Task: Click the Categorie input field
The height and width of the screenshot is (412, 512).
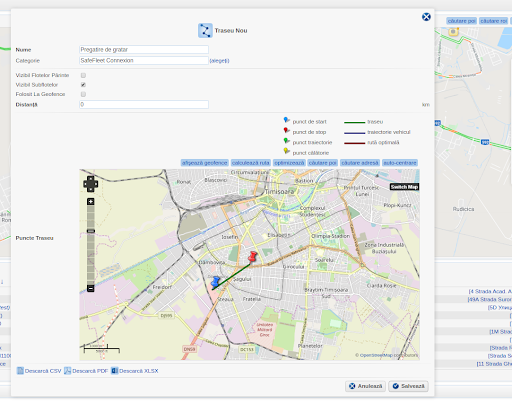Action: coord(144,60)
